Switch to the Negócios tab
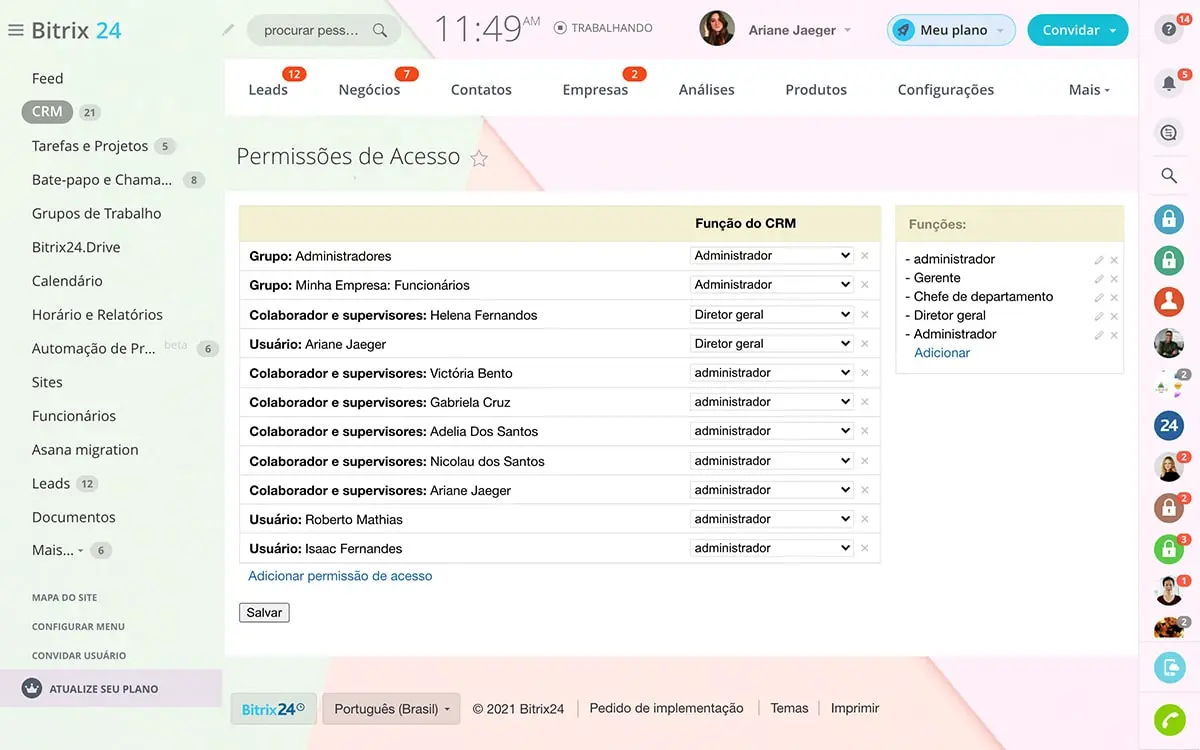Image resolution: width=1200 pixels, height=750 pixels. tap(369, 89)
